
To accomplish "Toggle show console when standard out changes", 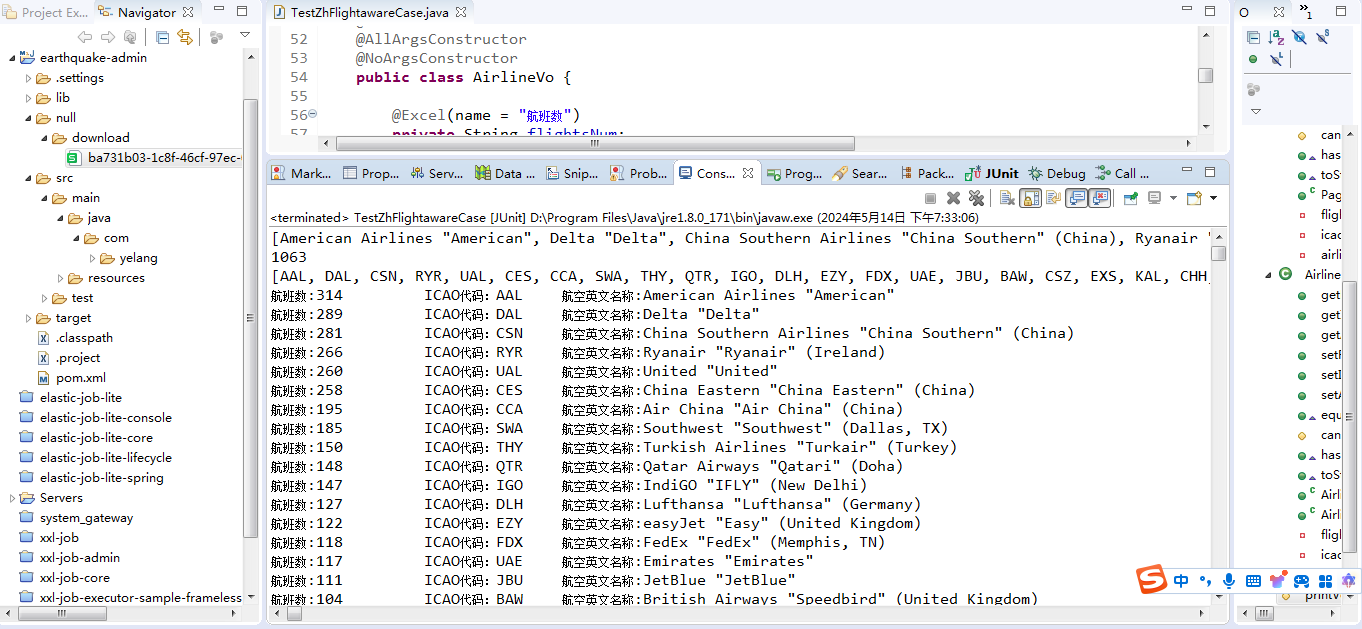I will point(1077,198).
